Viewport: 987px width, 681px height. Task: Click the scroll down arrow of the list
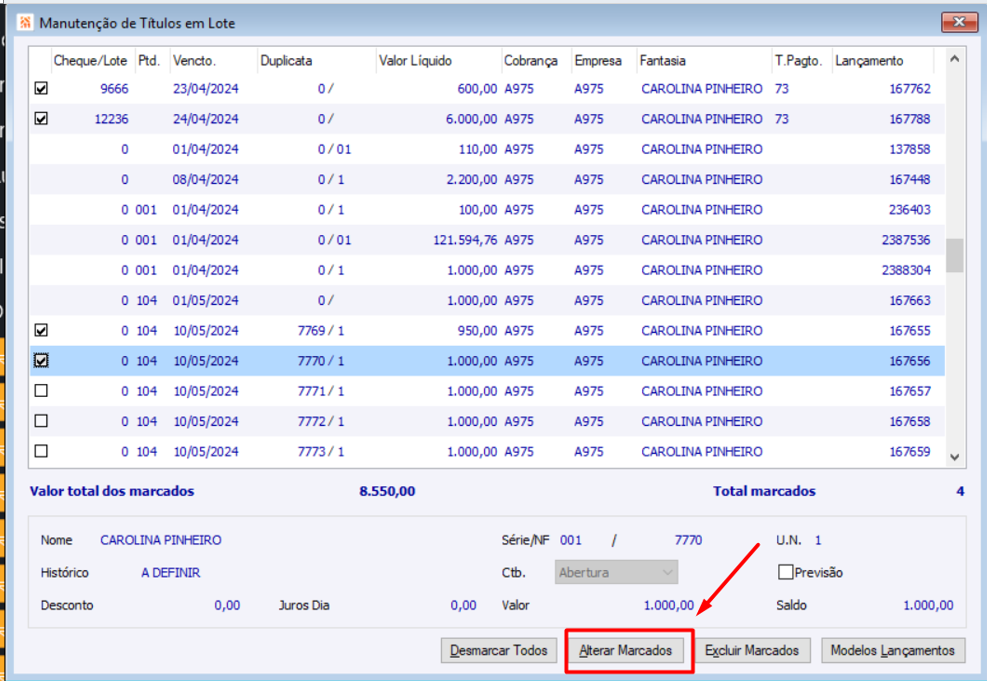(x=954, y=457)
